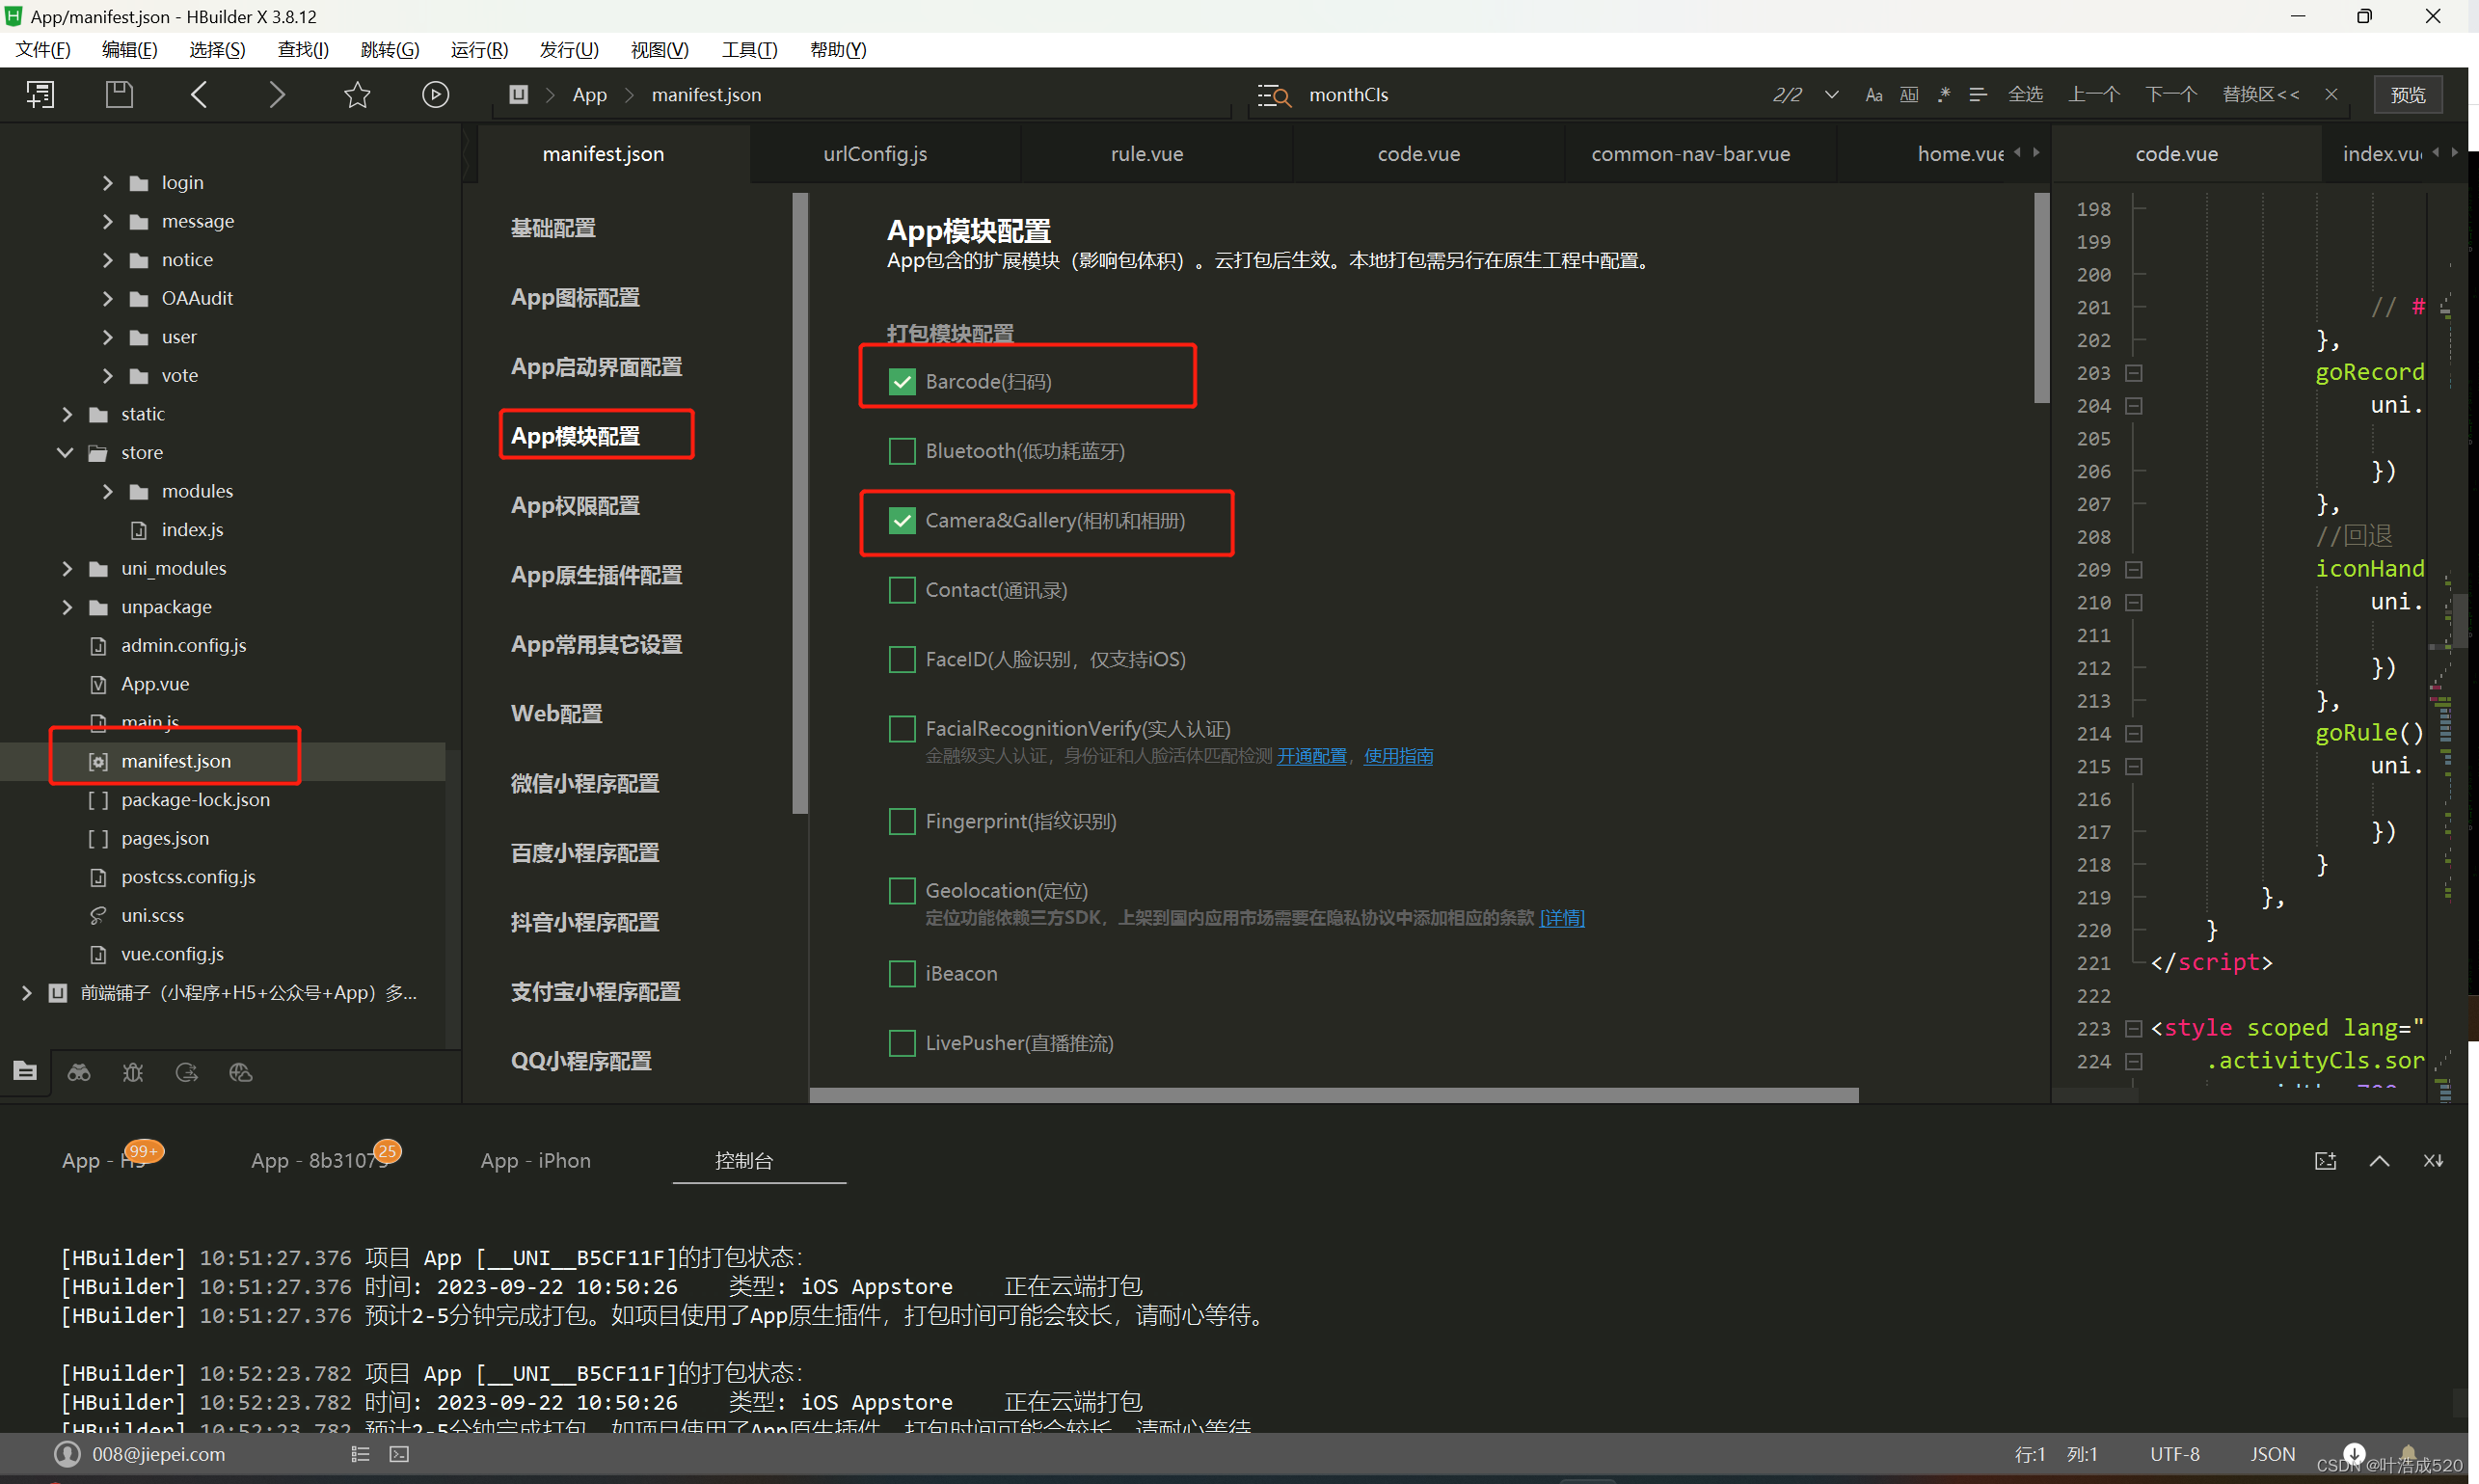2479x1484 pixels.
Task: Click the save file icon
Action: tap(120, 95)
